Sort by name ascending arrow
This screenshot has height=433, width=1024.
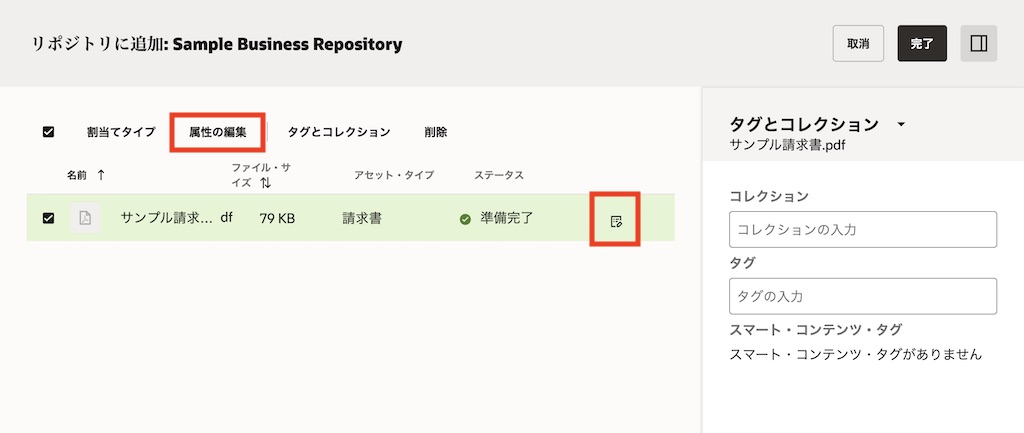[x=101, y=175]
